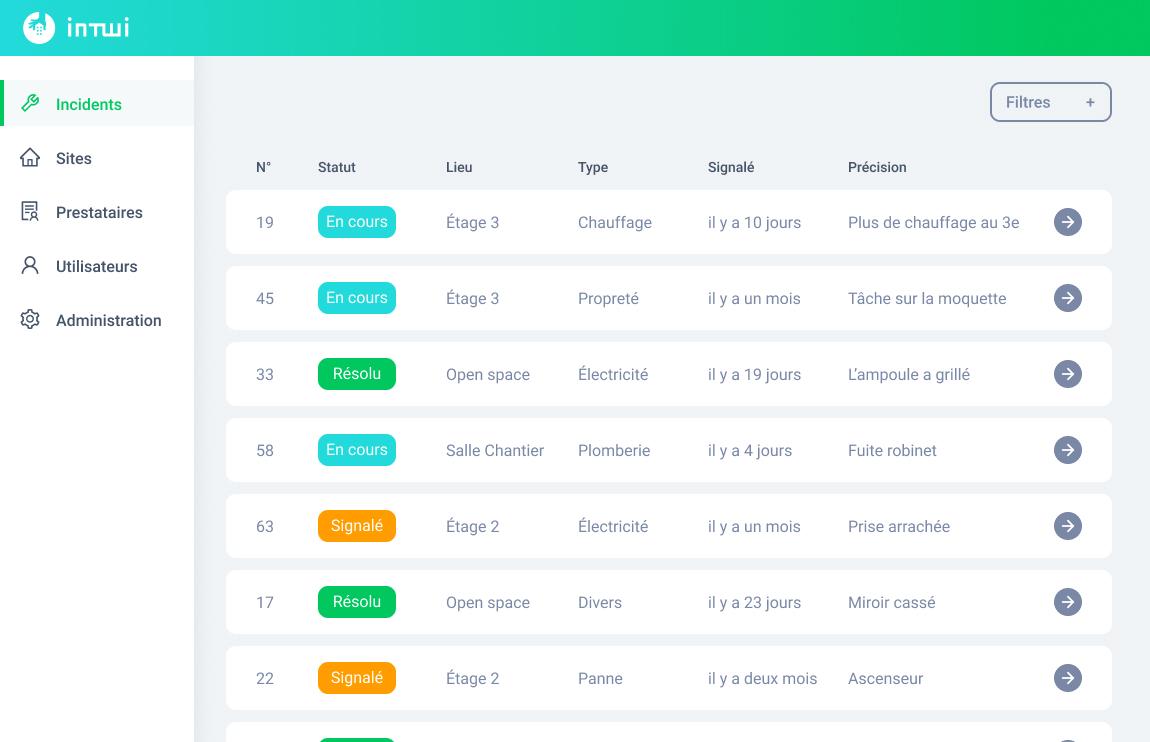
Task: Sort by the Statut column header
Action: [x=337, y=167]
